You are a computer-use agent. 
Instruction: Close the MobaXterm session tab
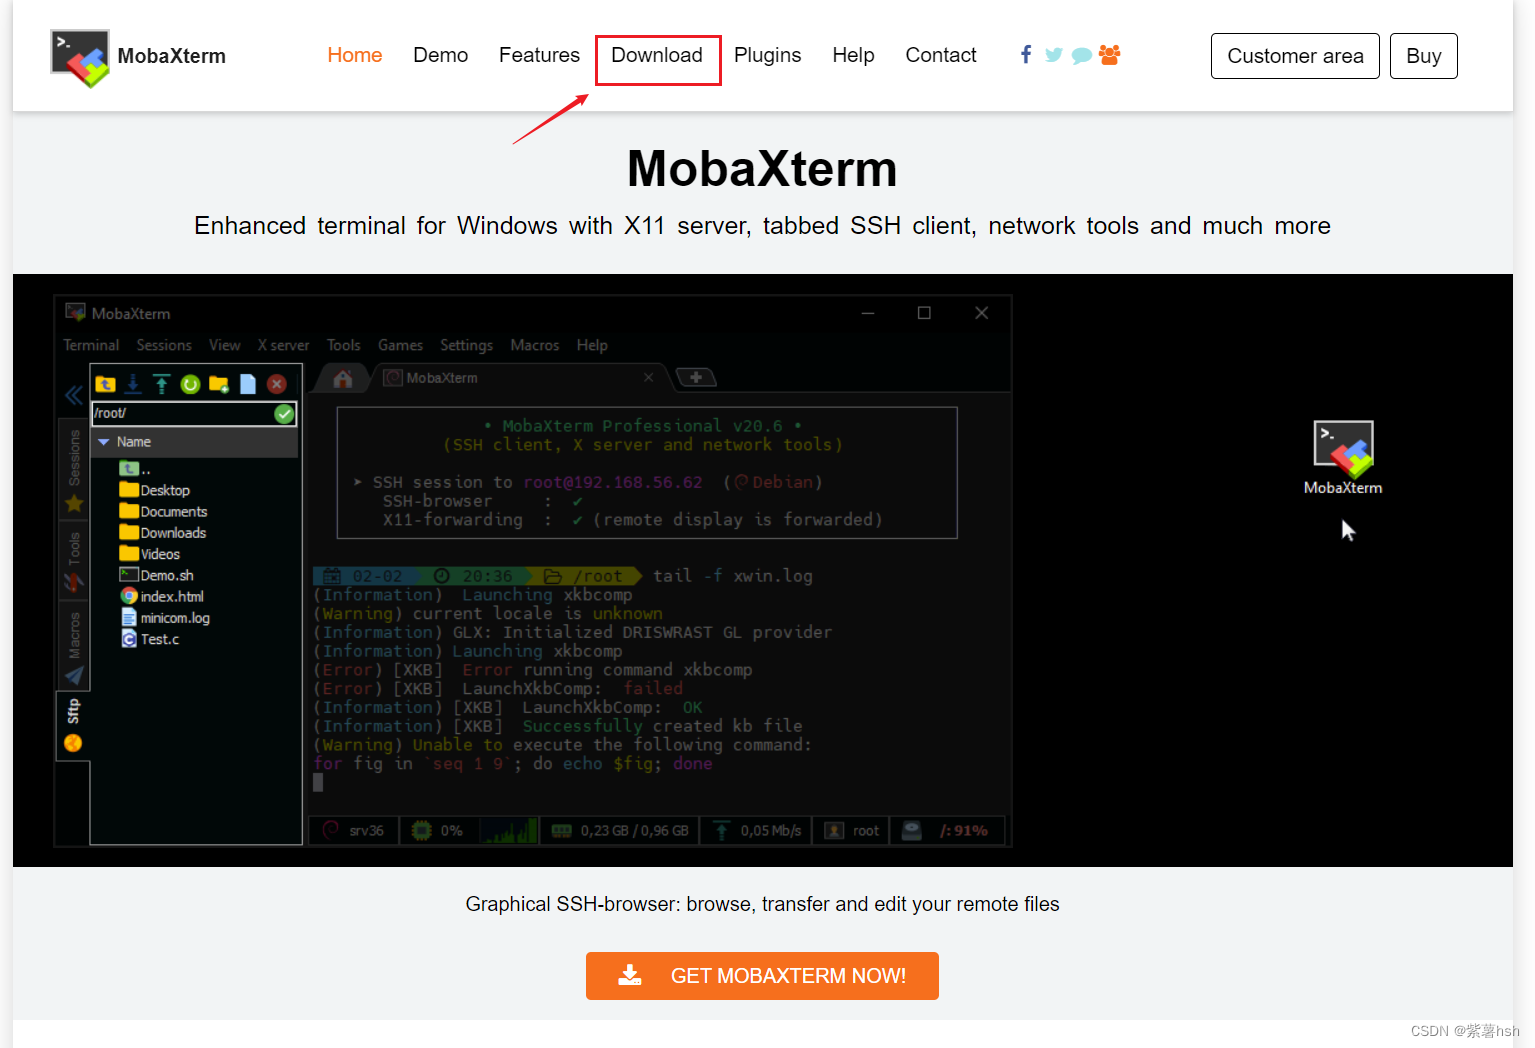tap(648, 377)
